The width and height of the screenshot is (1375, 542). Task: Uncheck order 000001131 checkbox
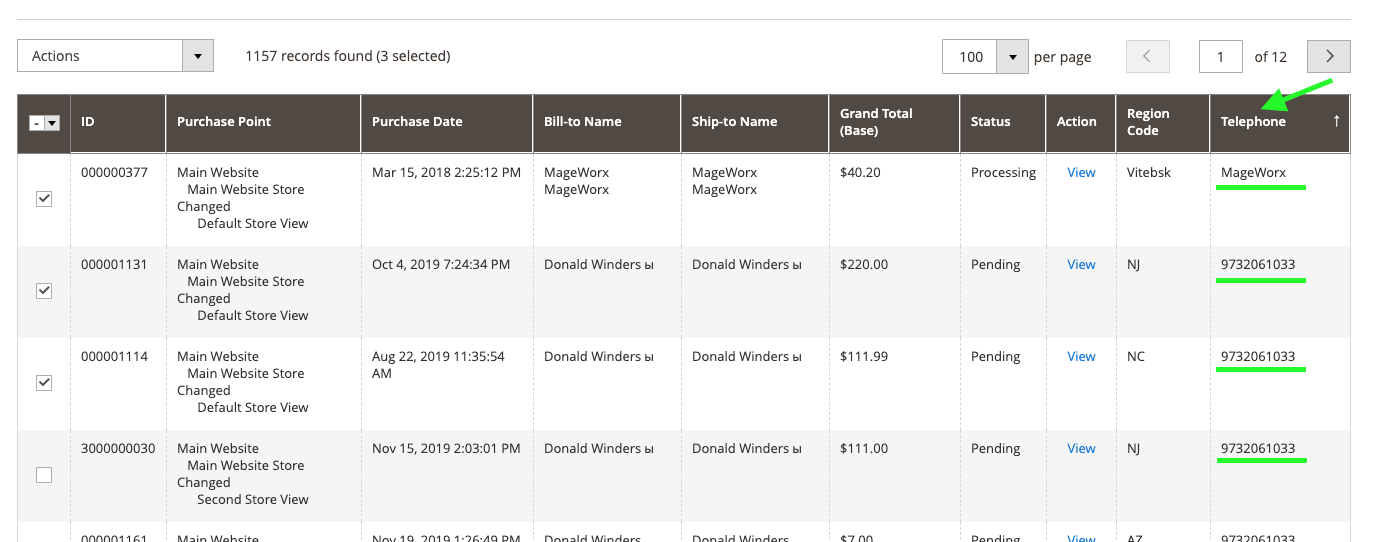click(x=44, y=291)
